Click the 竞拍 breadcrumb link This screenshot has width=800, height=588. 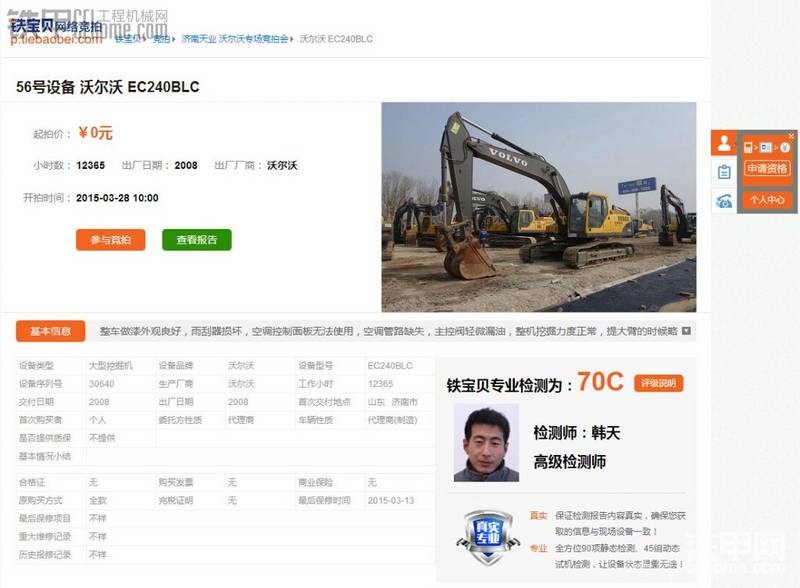tap(162, 39)
